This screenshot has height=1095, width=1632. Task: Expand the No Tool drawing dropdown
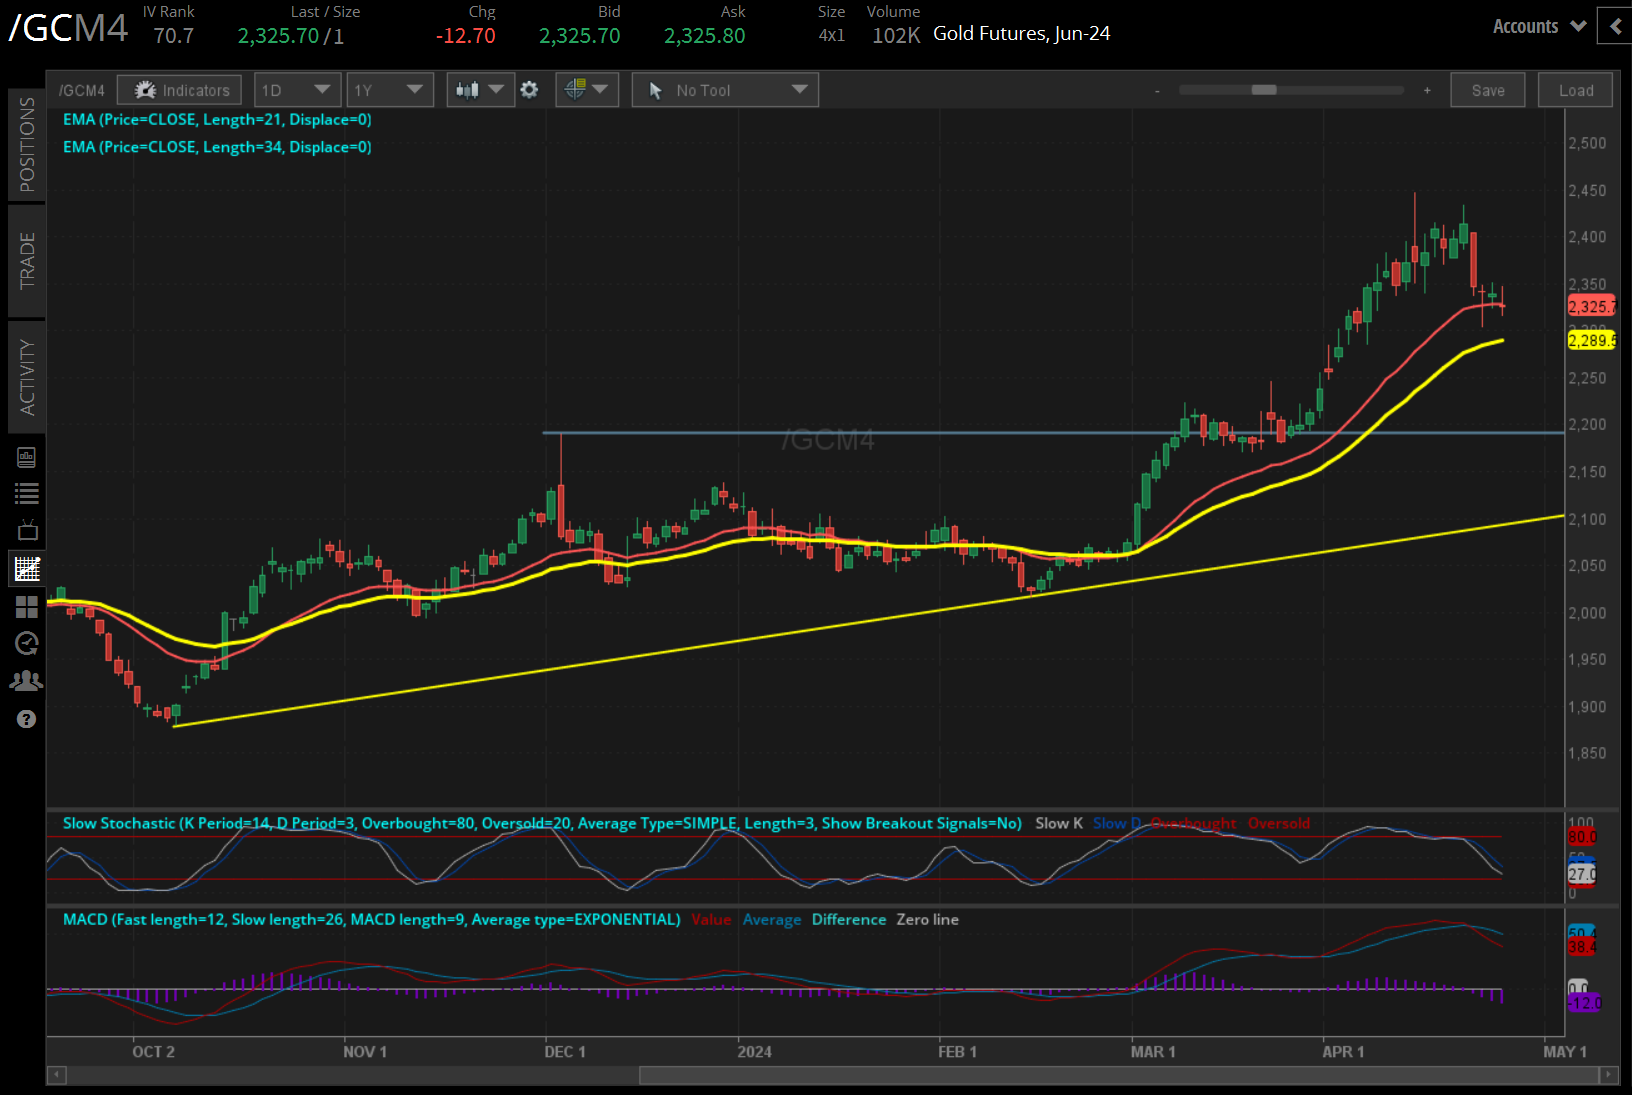point(725,90)
